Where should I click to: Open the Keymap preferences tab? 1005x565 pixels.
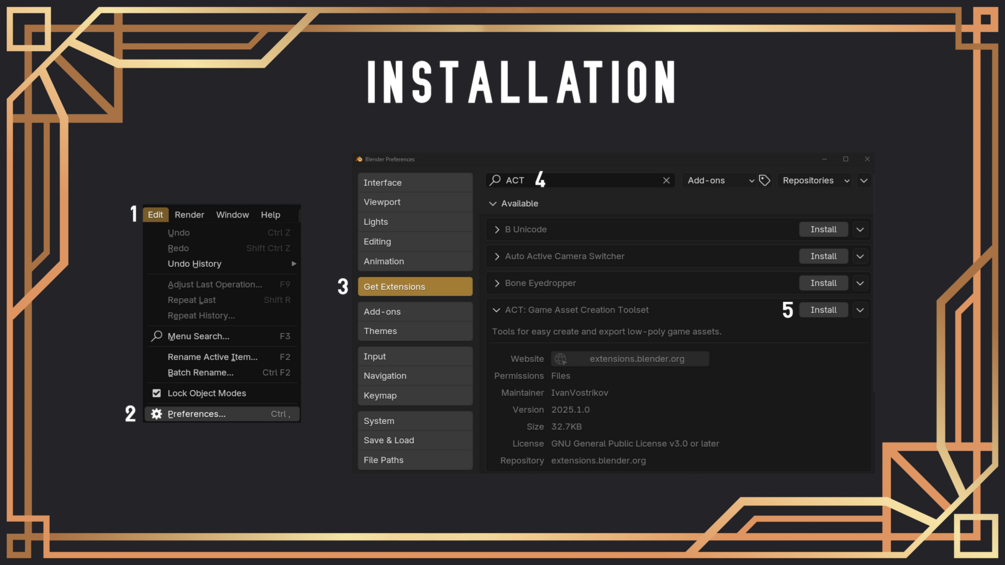415,395
